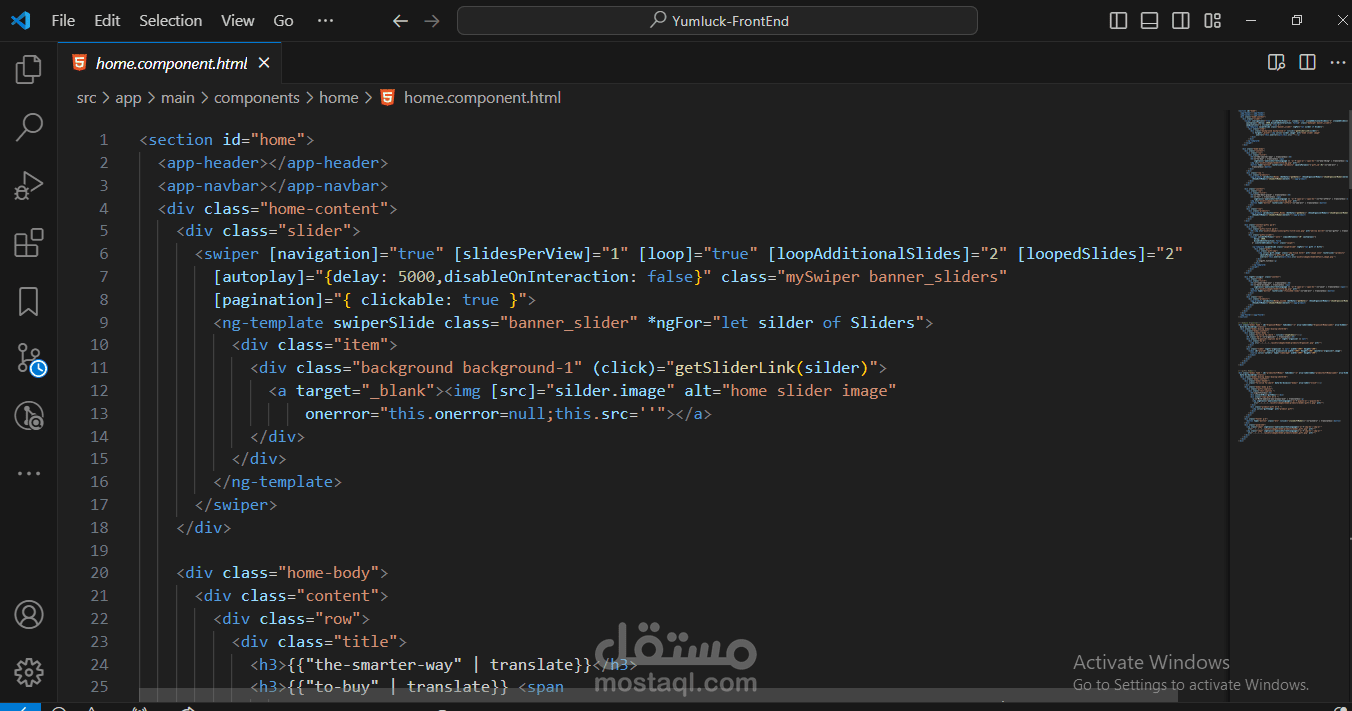This screenshot has height=711, width=1352.
Task: Click line number 6 in the gutter
Action: 104,254
